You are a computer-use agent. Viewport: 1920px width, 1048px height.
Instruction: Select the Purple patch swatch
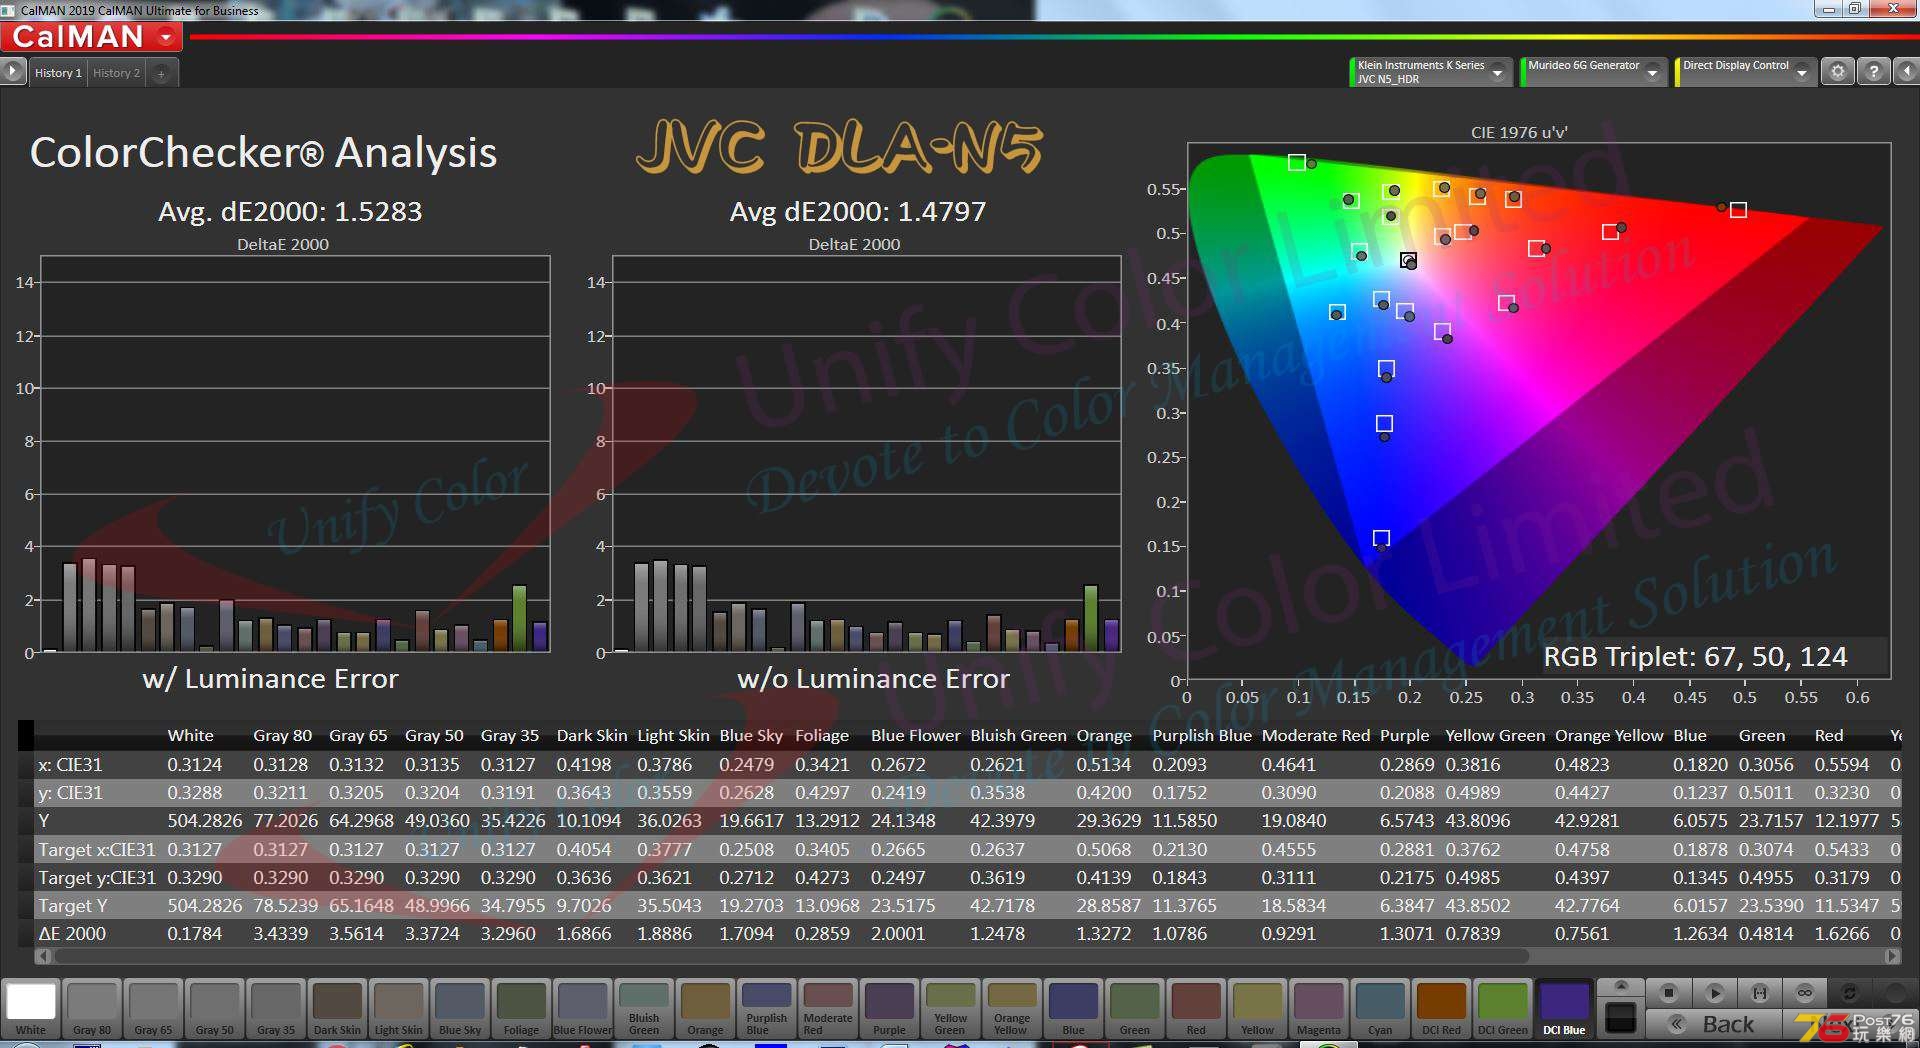coord(889,1008)
